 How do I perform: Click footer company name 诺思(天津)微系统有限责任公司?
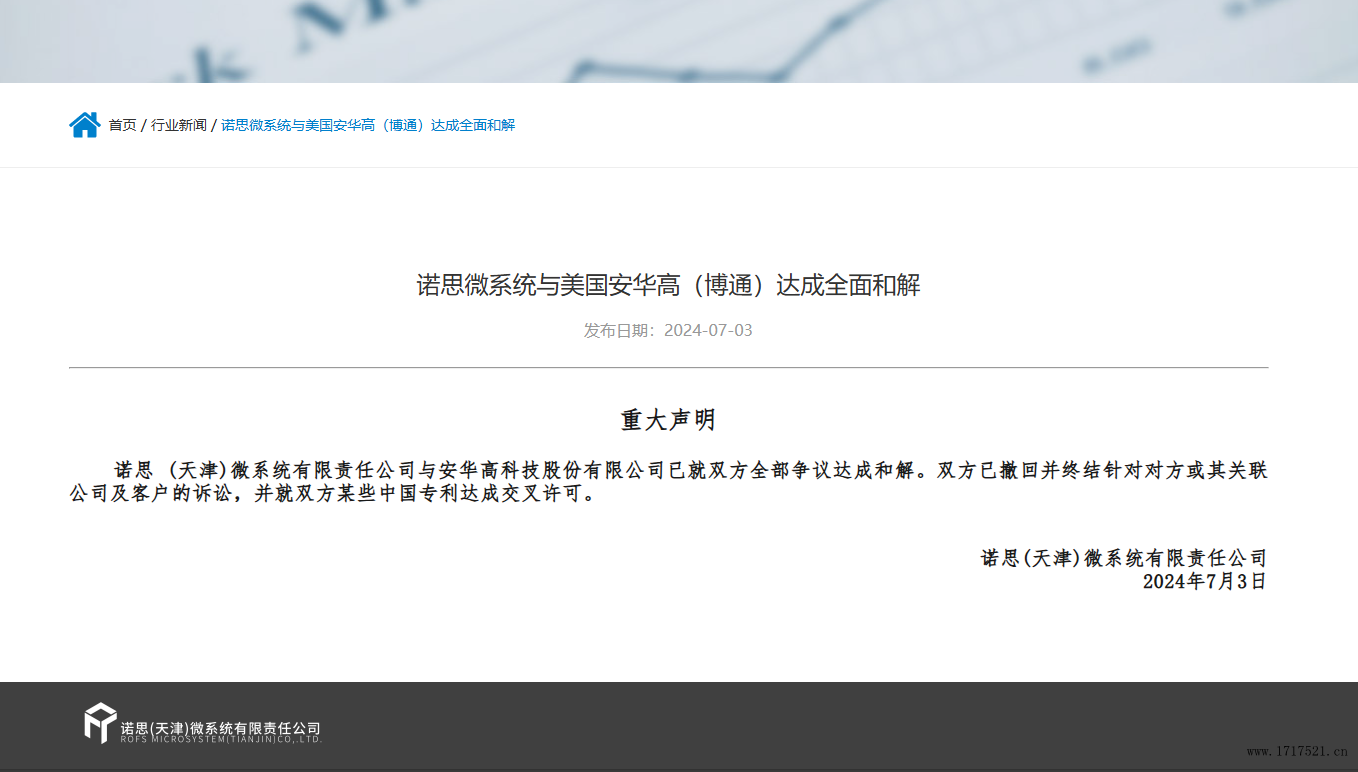click(221, 728)
